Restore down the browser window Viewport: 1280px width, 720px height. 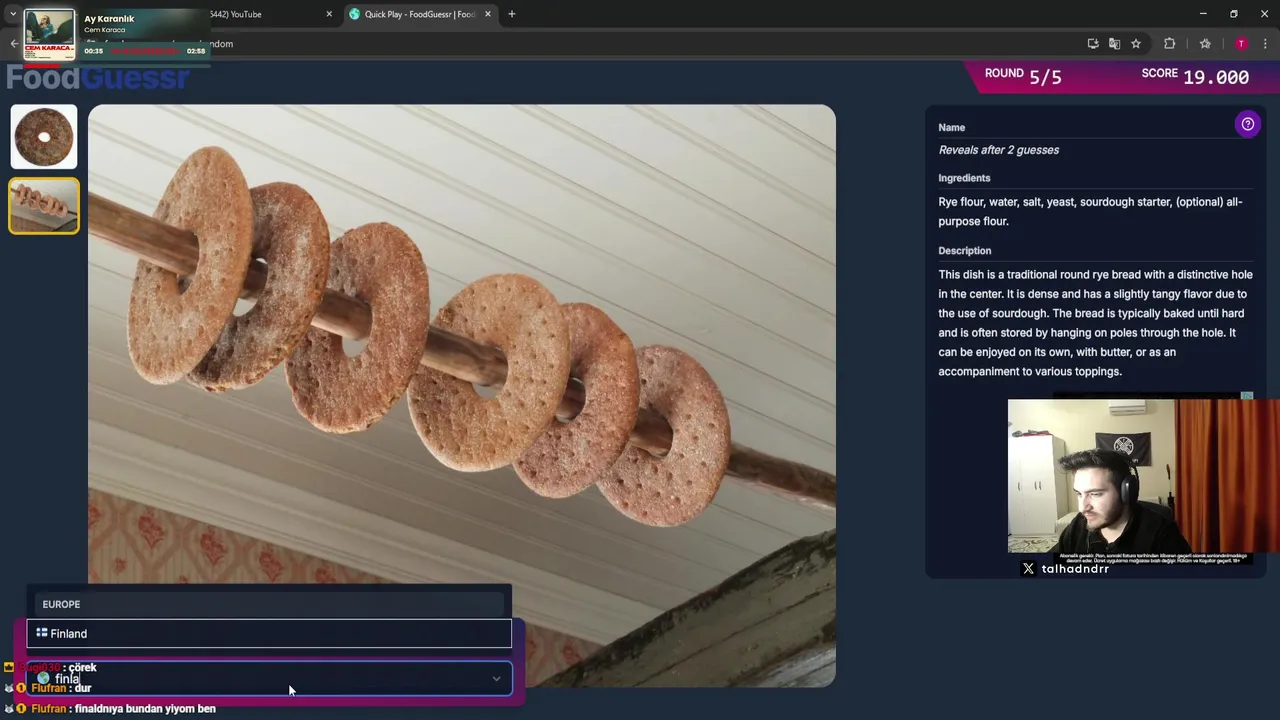click(1234, 14)
